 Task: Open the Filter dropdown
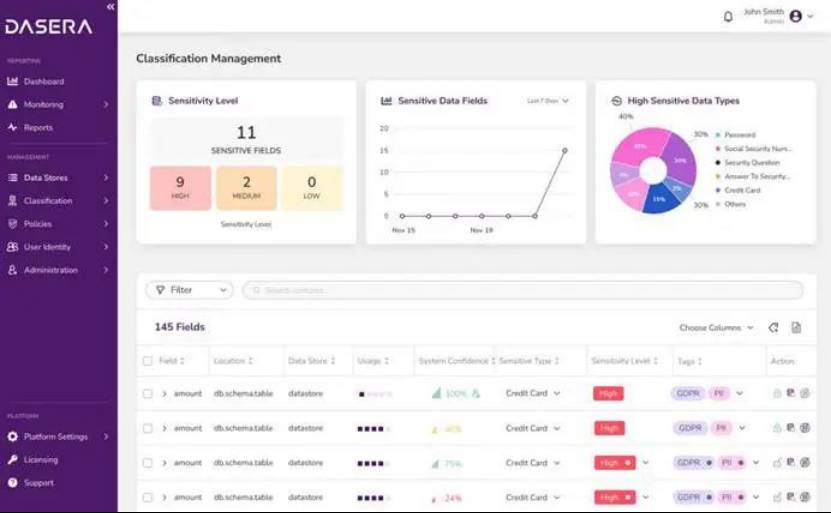189,290
